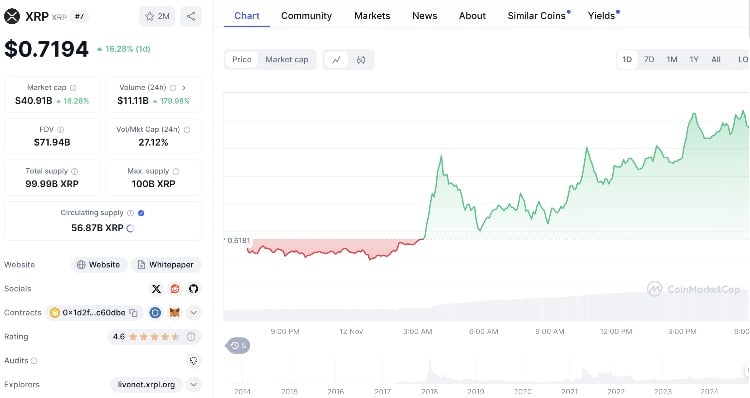Click the 56.87B XRP circulating supply value

[x=98, y=228]
